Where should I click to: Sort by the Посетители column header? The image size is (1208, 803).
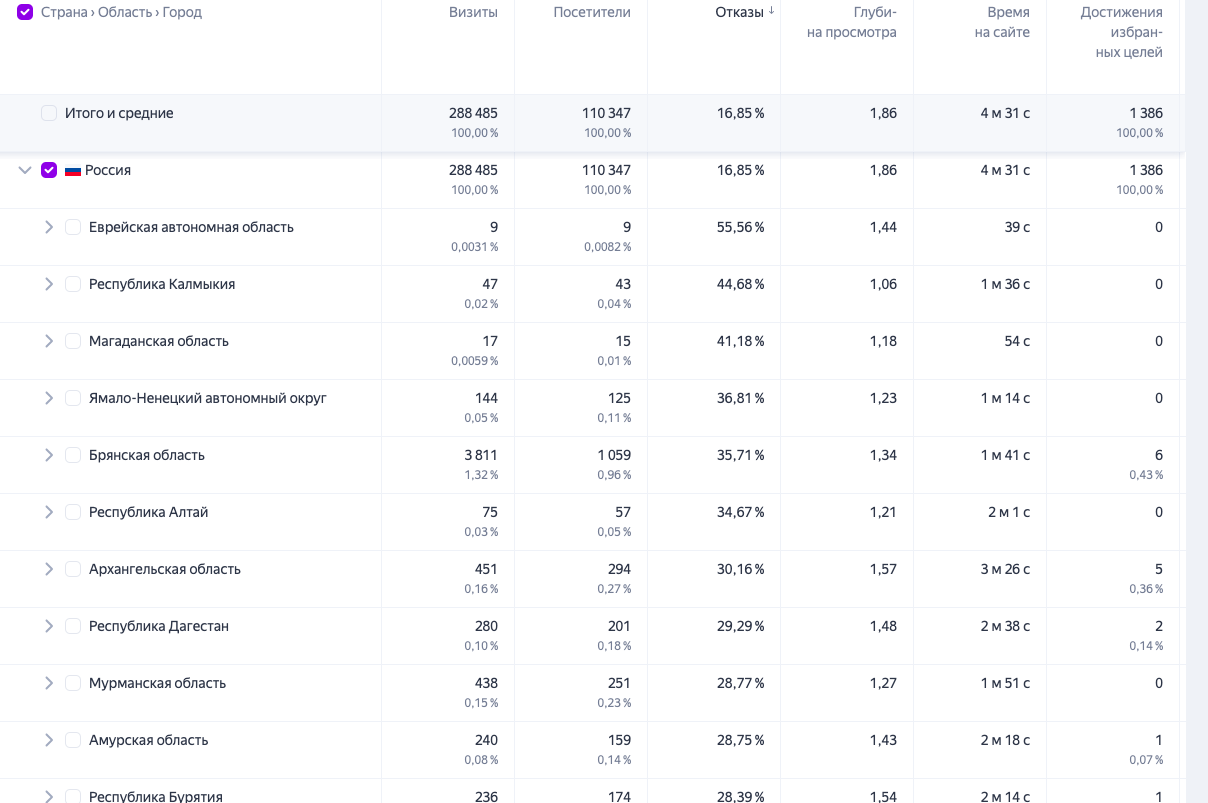(x=591, y=12)
